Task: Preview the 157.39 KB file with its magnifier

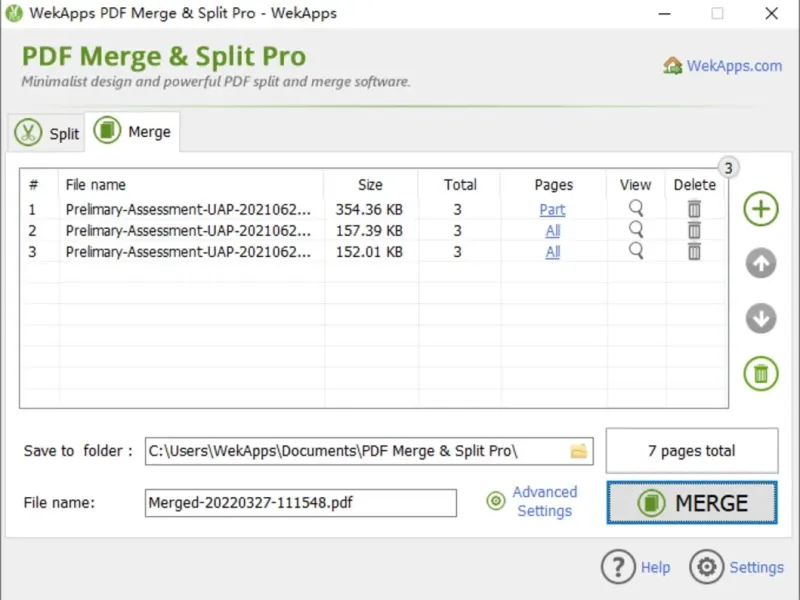Action: pos(636,230)
